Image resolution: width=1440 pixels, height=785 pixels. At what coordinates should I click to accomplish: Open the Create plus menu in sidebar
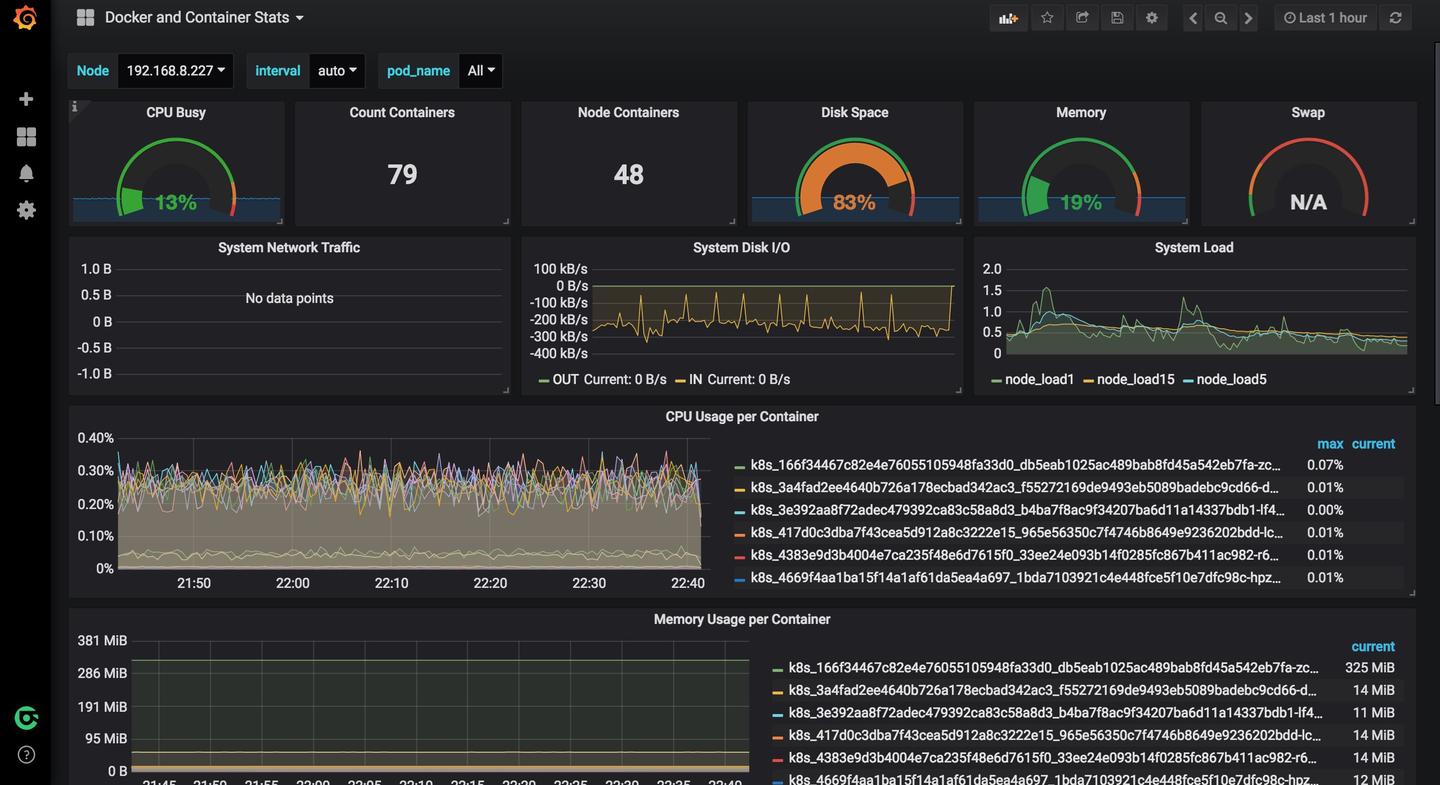click(x=26, y=99)
